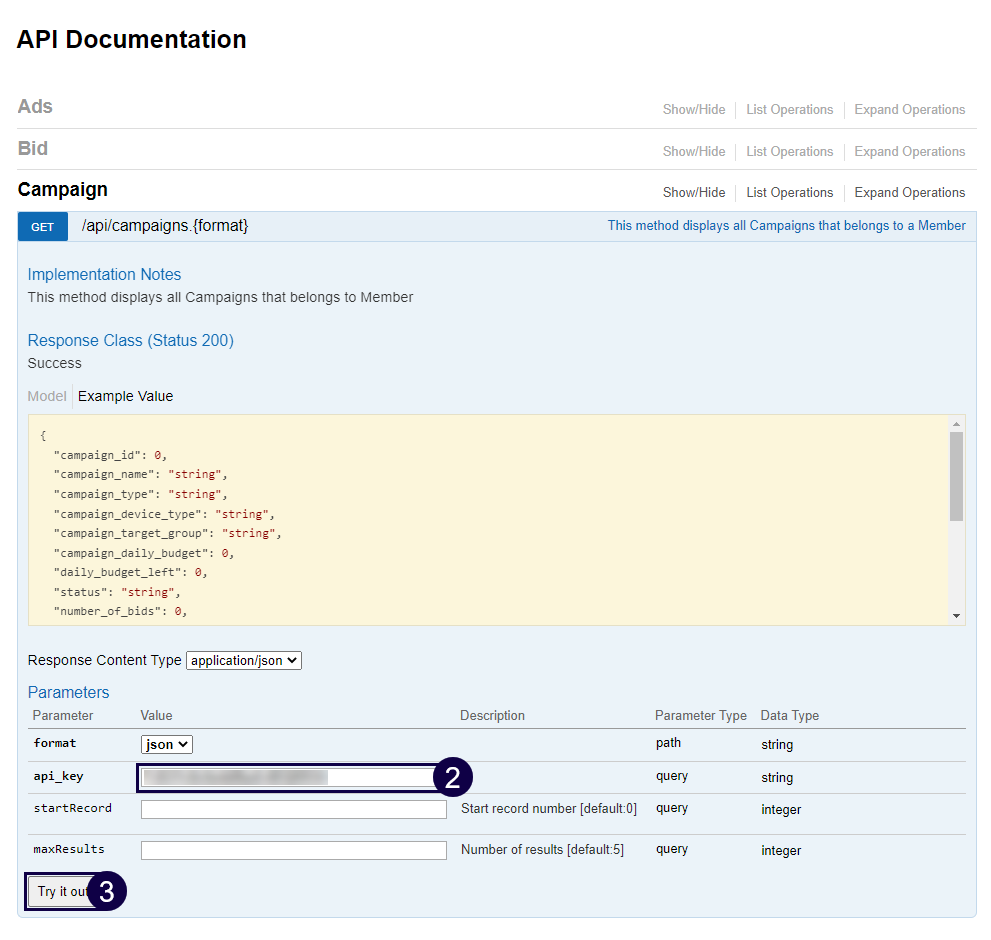Switch to the Example Value tab

tap(125, 396)
